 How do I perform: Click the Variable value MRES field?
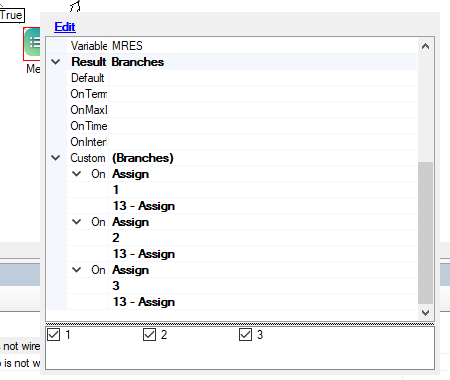[263, 46]
